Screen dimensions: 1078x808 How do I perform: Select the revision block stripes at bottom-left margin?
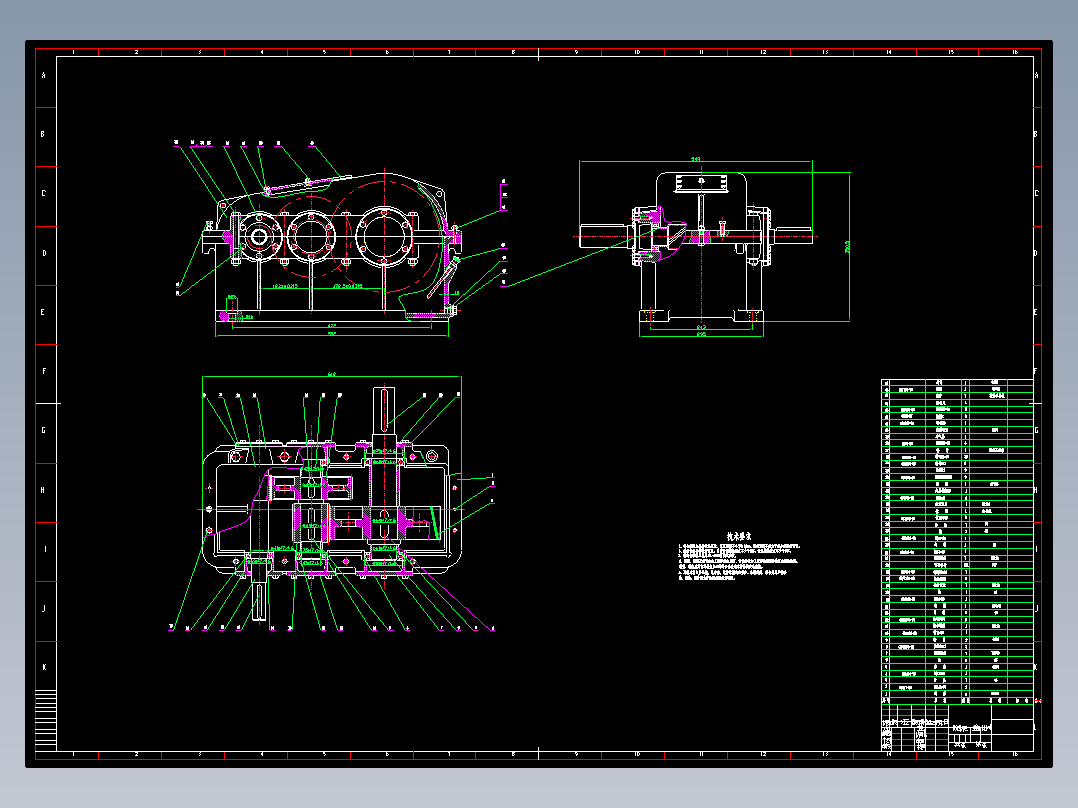point(46,719)
